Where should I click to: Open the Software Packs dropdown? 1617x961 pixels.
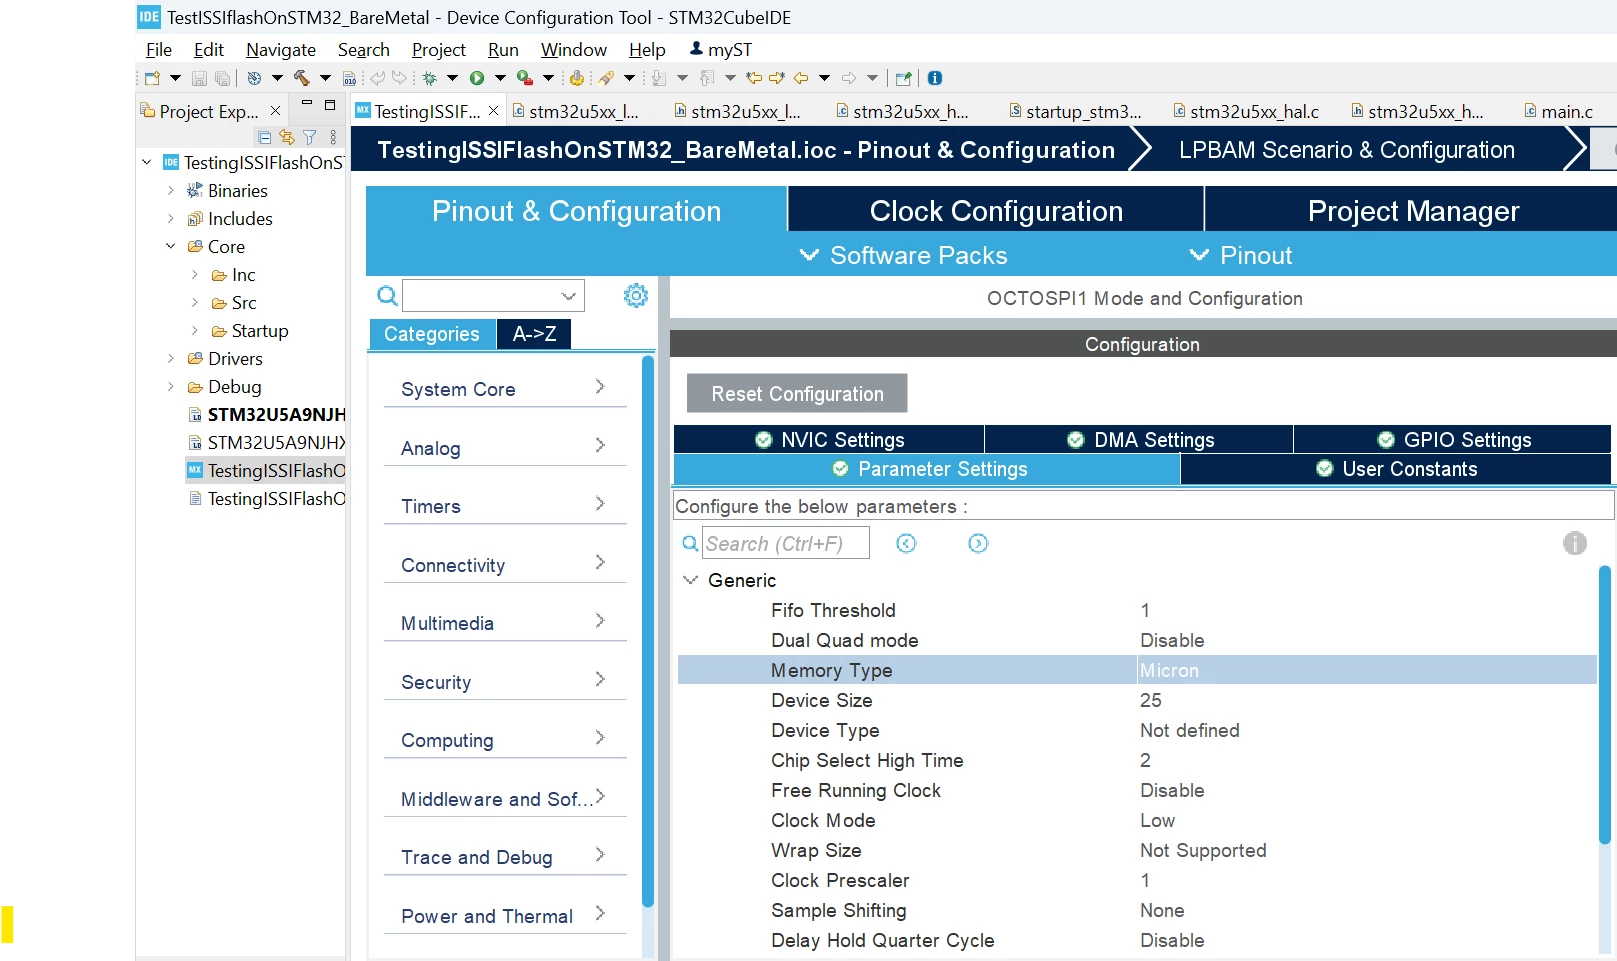[904, 255]
